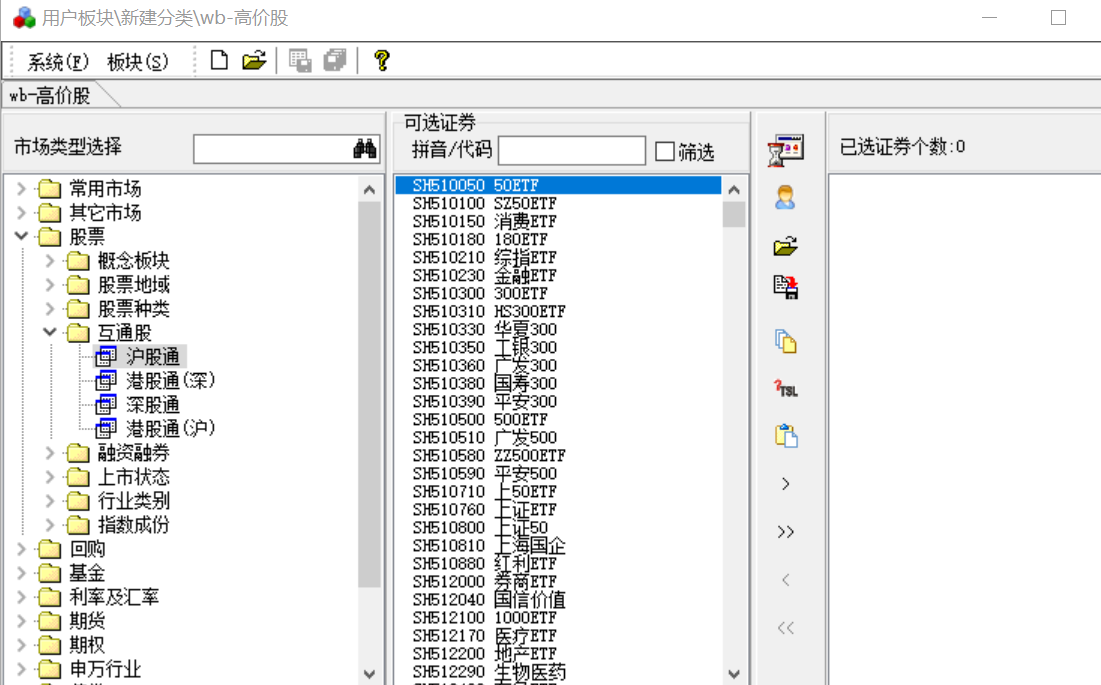Click the clipboard paste icon
This screenshot has height=685, width=1101.
[x=786, y=436]
